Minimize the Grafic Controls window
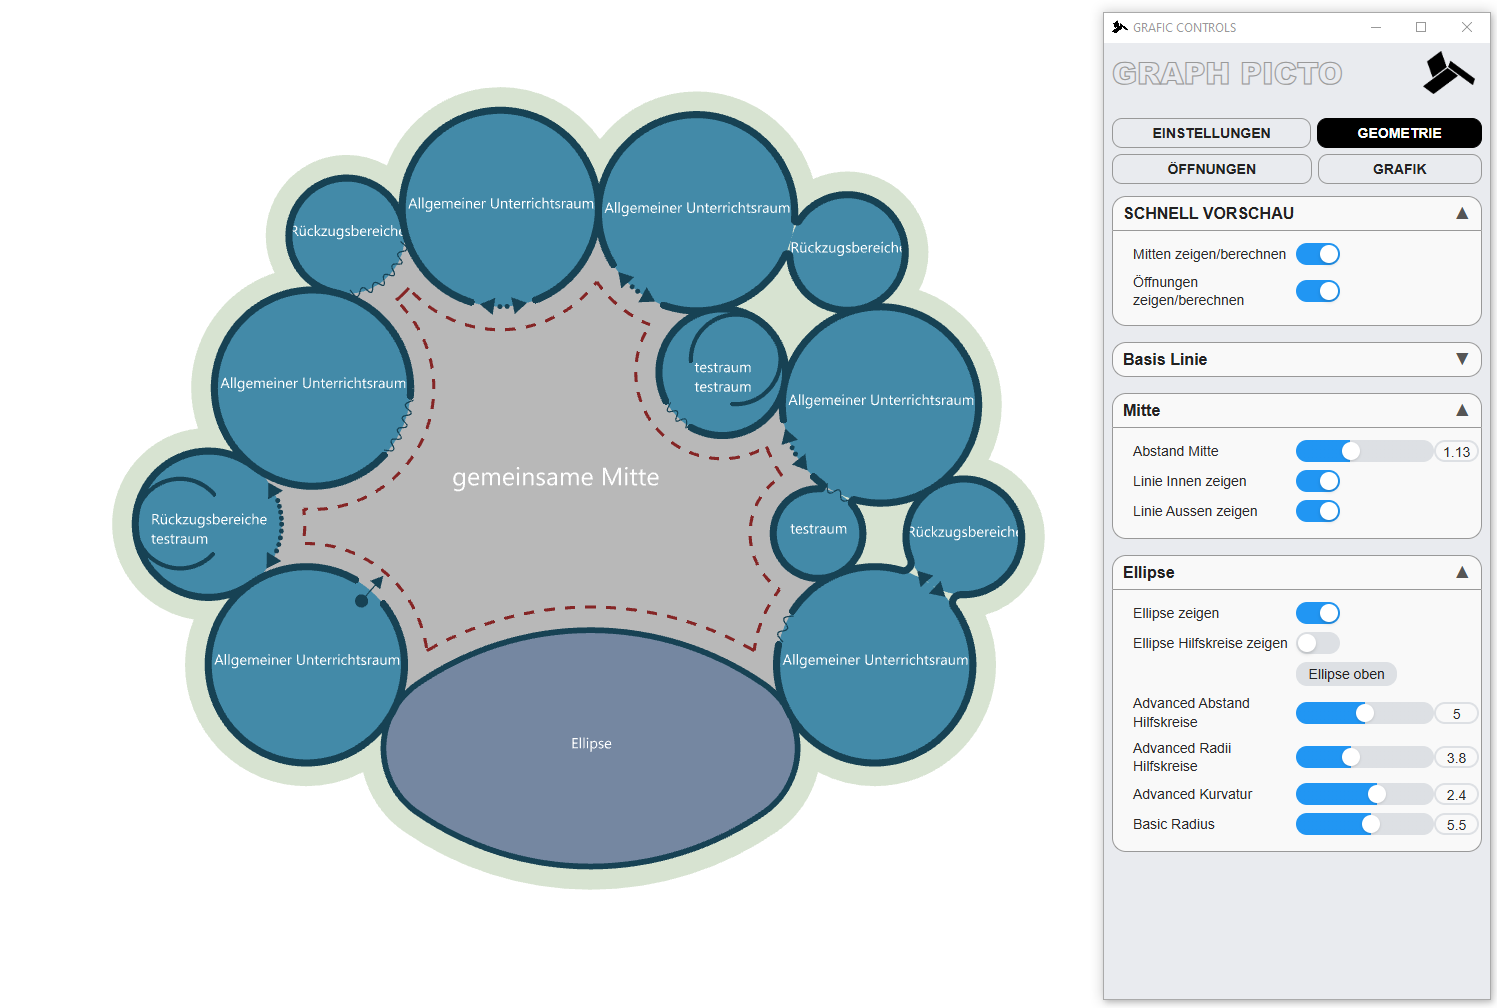 coord(1376,27)
